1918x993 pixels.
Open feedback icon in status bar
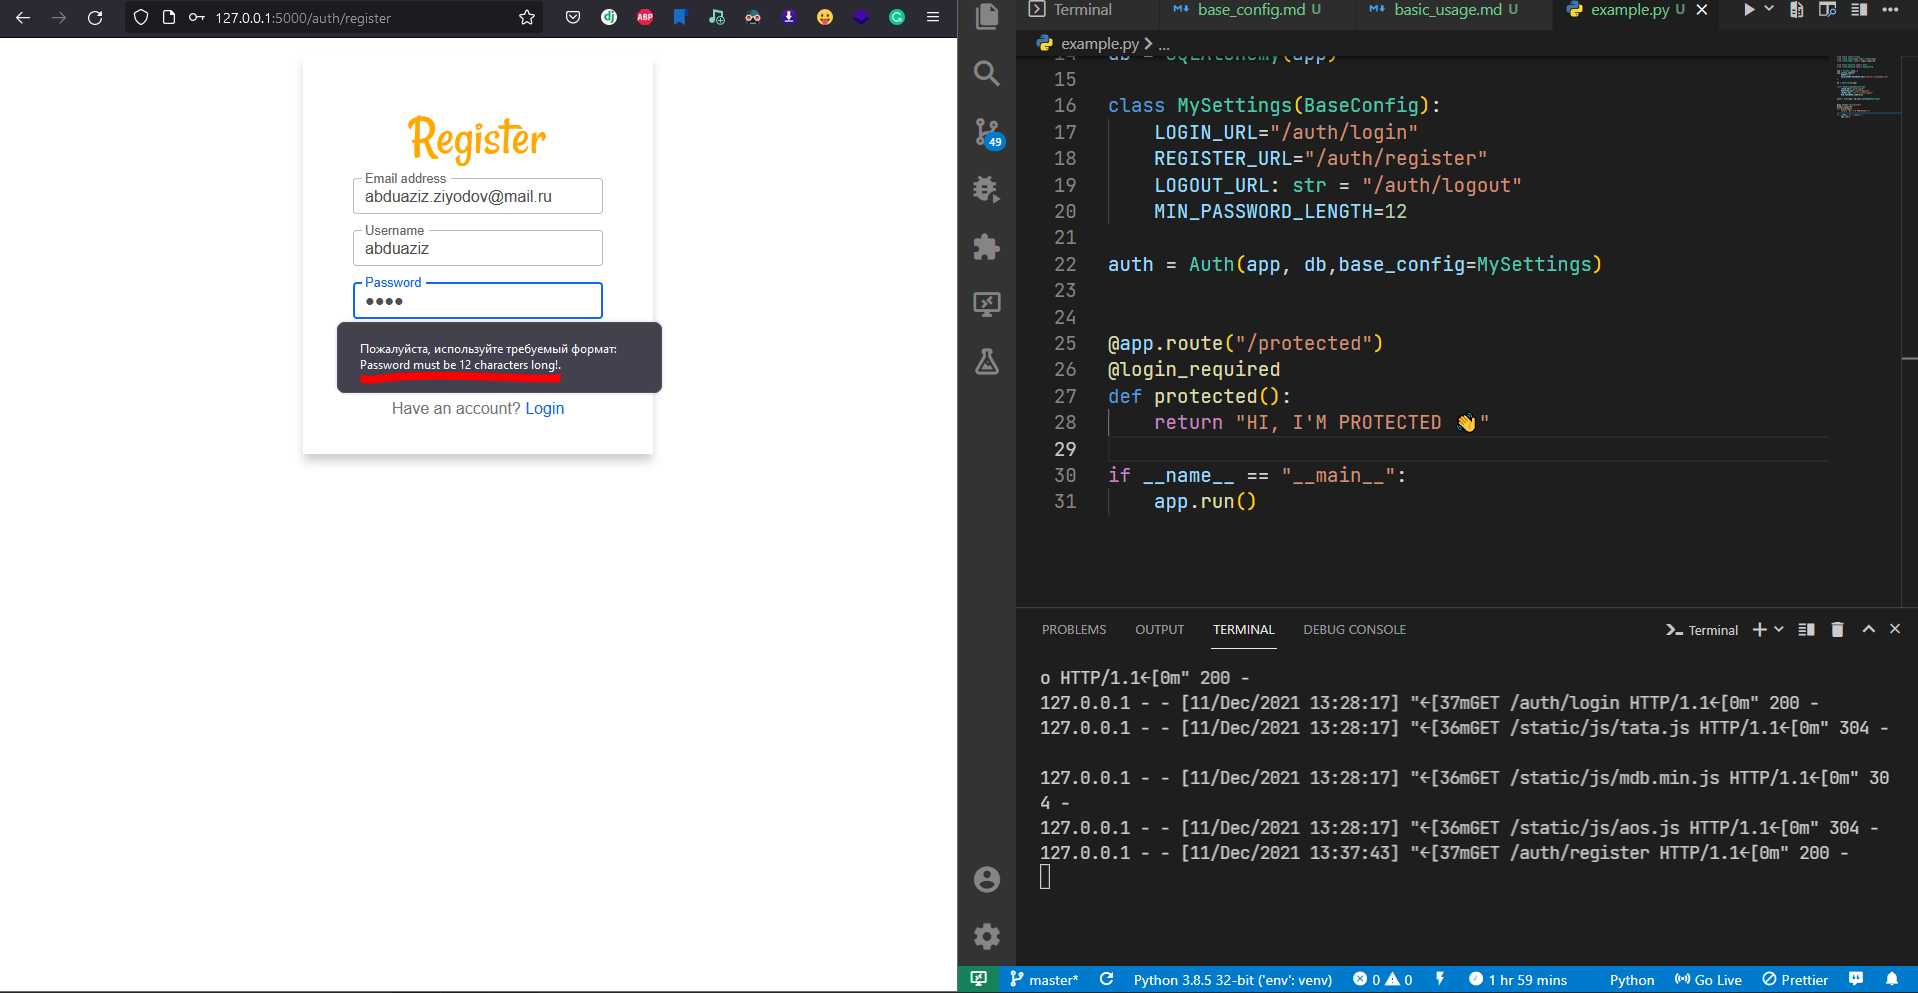pyautogui.click(x=1856, y=979)
